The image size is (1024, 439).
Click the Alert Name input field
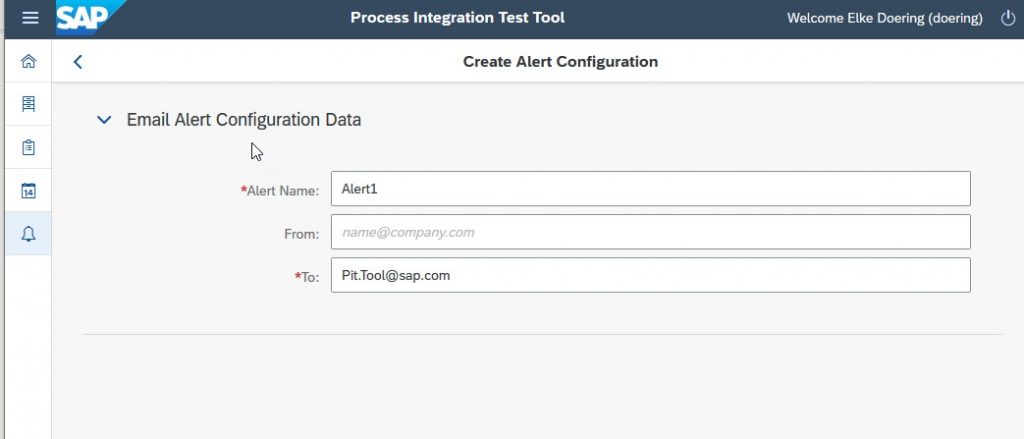tap(650, 189)
